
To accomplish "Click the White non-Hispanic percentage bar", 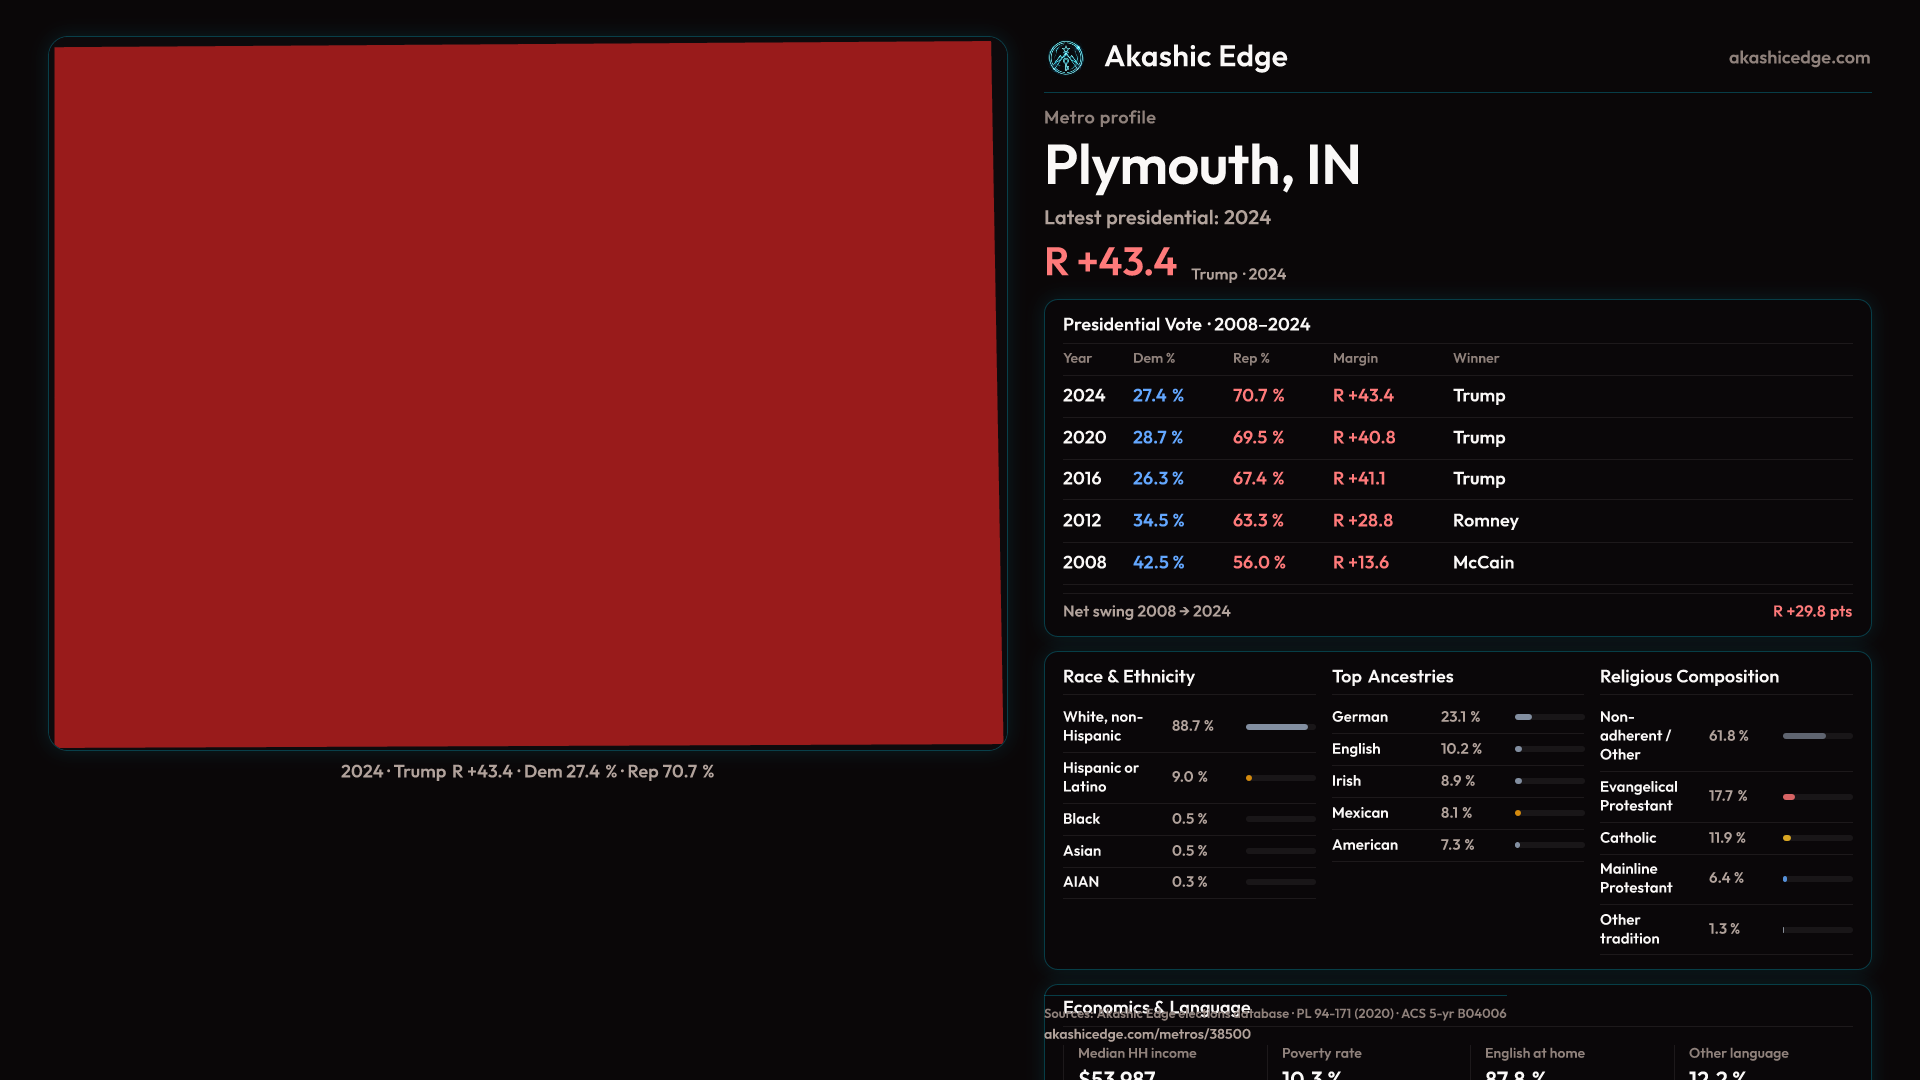I will (1279, 727).
